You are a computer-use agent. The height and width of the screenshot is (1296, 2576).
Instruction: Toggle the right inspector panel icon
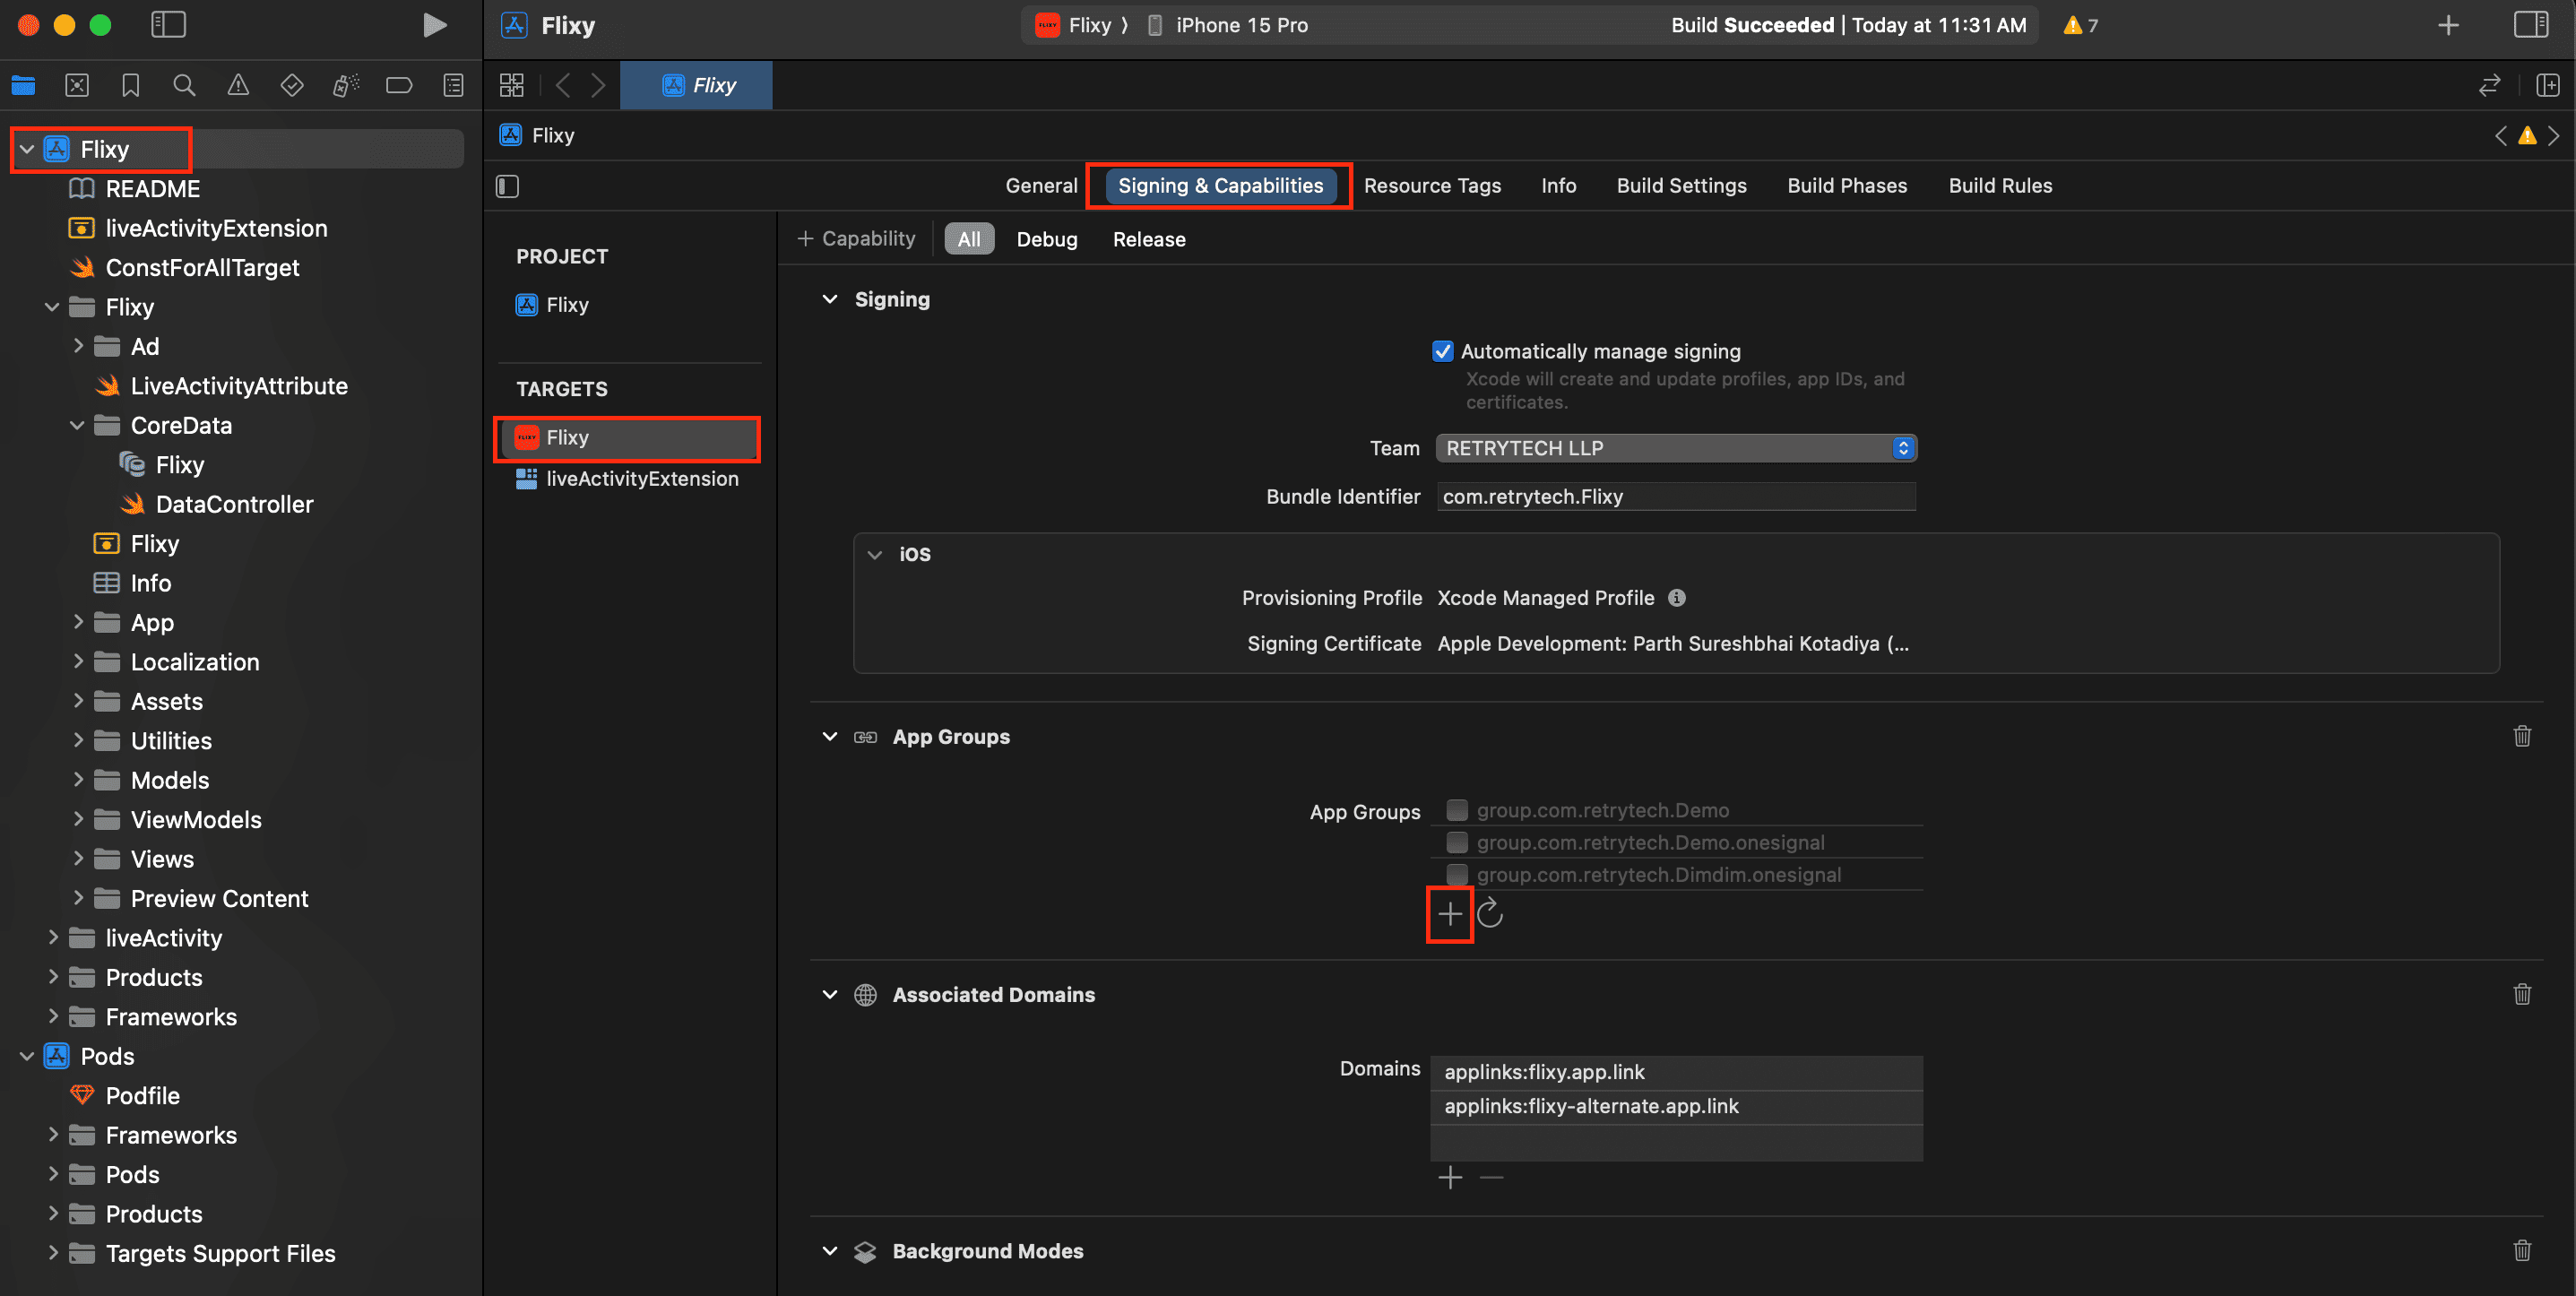(x=2530, y=25)
